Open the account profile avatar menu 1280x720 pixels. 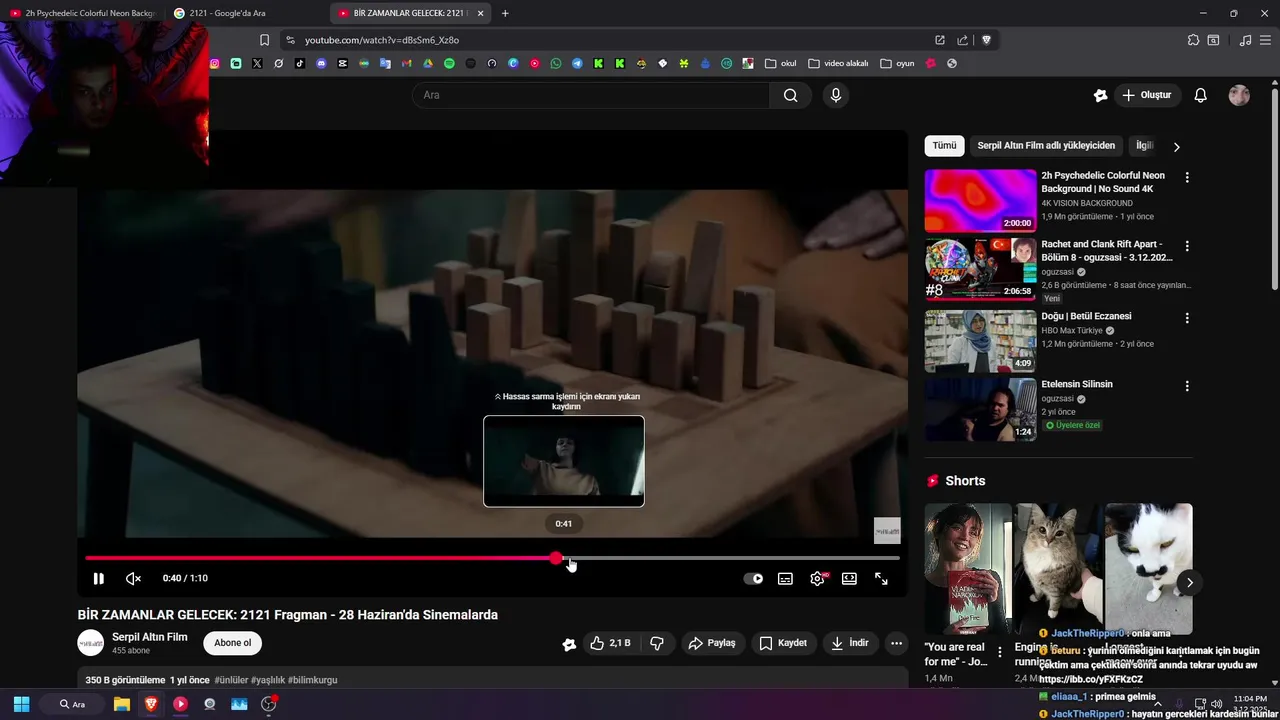tap(1239, 95)
